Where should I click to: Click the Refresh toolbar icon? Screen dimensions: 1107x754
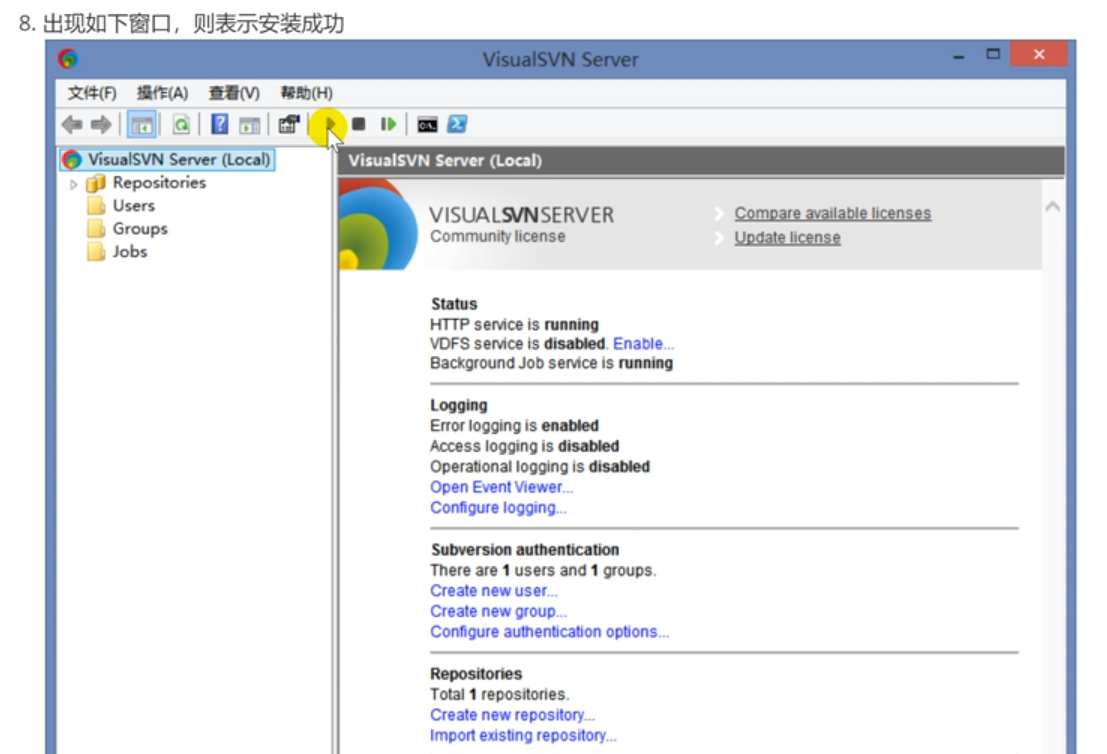181,125
